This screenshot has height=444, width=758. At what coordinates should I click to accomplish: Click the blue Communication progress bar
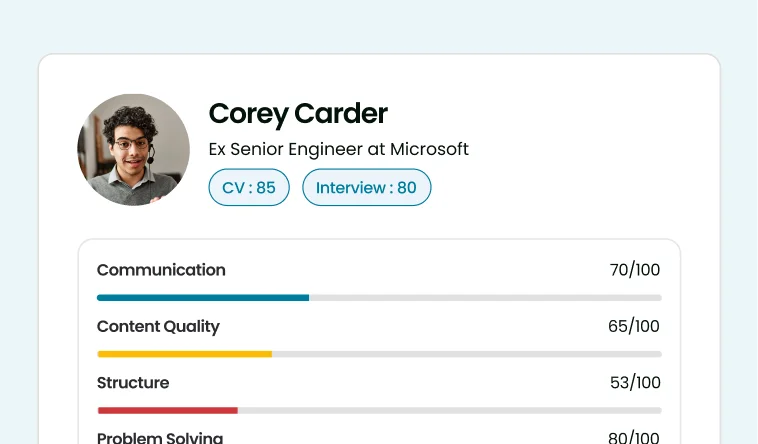coord(203,298)
